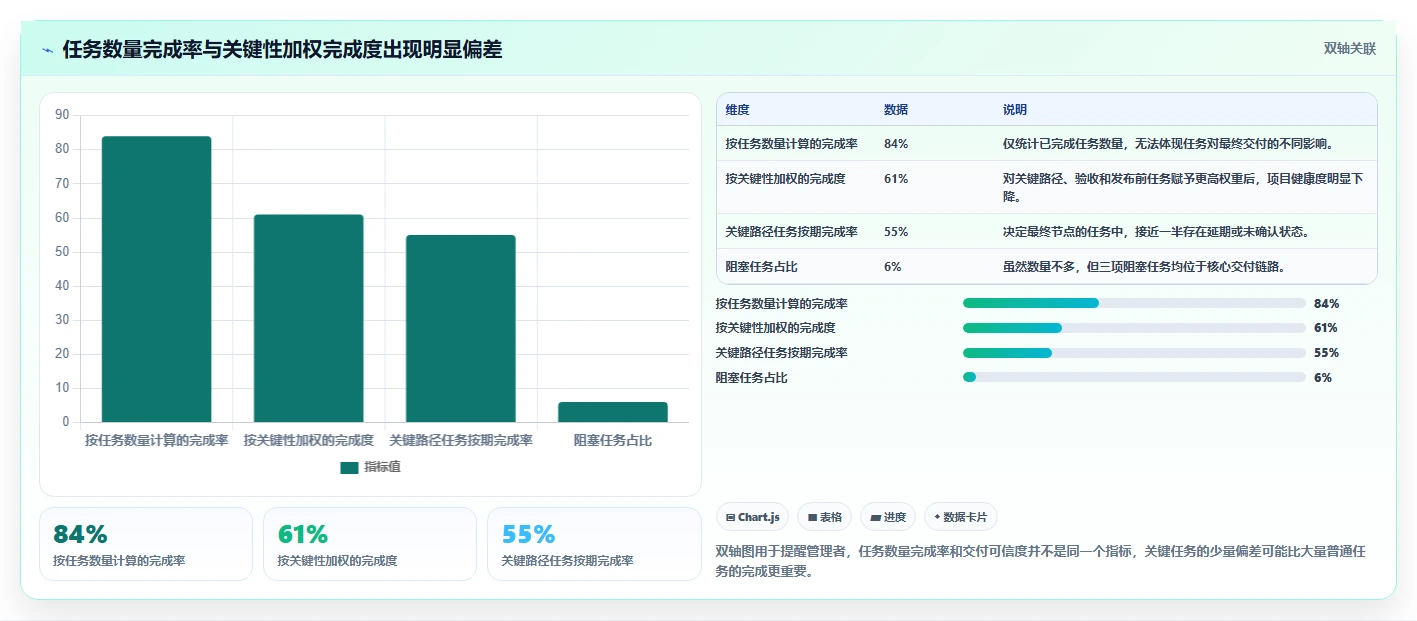Click the 61% cell in the table
Viewport: 1417px width, 621px height.
click(x=896, y=179)
